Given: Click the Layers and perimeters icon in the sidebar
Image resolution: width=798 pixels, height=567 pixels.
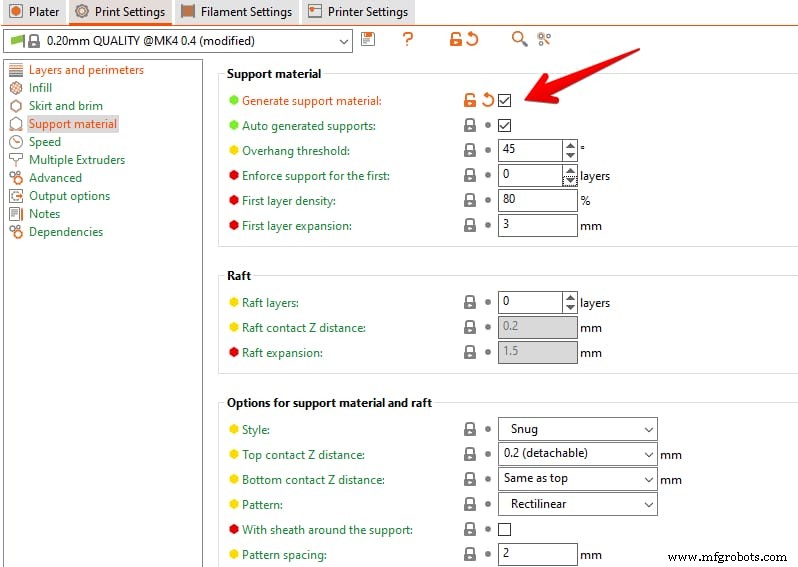Looking at the screenshot, I should coord(16,70).
